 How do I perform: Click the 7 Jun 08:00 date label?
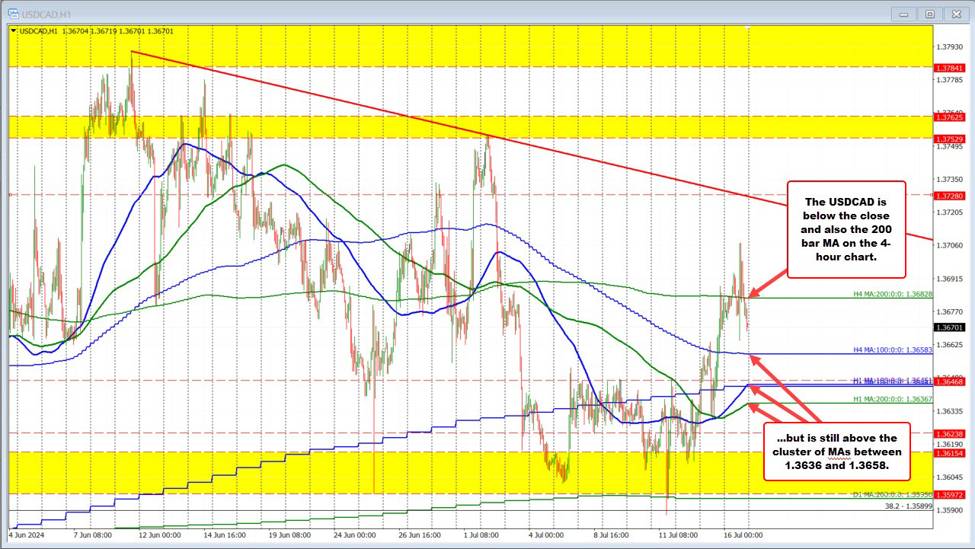93,535
